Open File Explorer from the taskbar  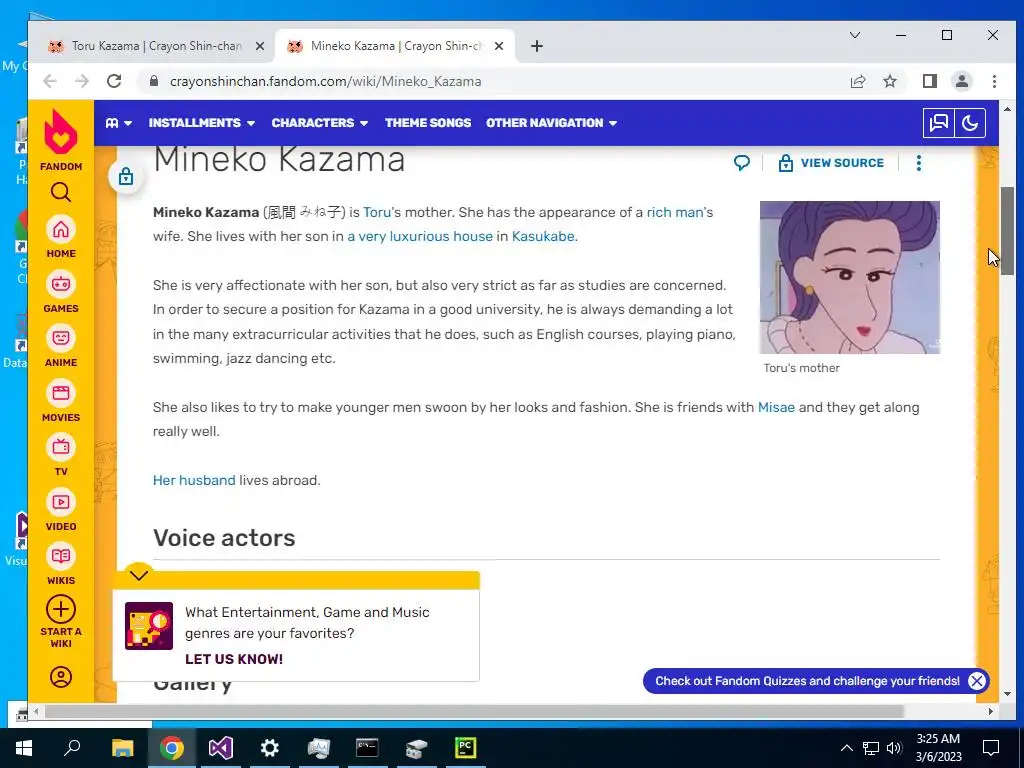pos(122,748)
